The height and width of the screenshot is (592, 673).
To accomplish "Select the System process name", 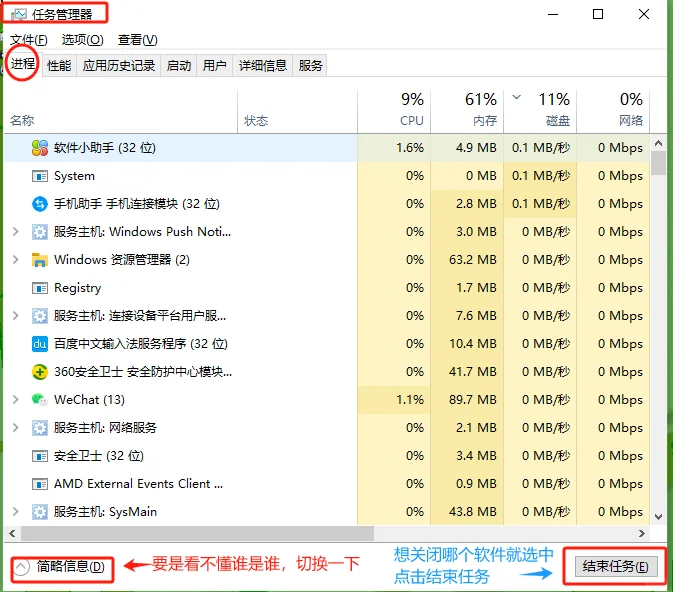I will click(74, 176).
